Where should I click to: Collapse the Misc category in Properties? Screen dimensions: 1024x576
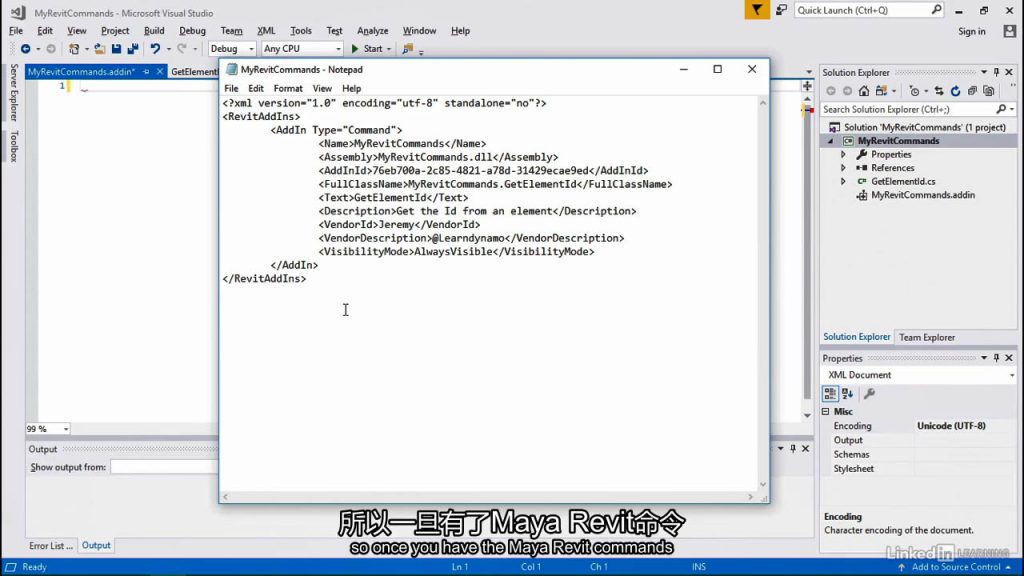click(826, 411)
